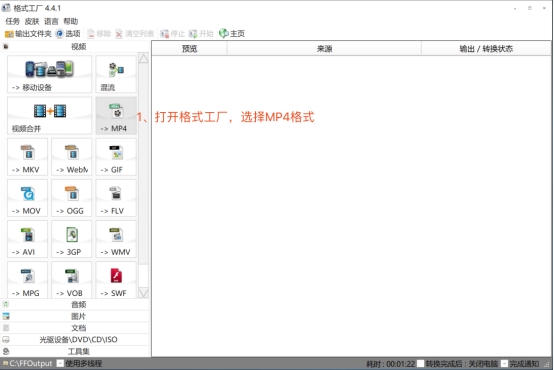Go to 主页 homepage

232,34
